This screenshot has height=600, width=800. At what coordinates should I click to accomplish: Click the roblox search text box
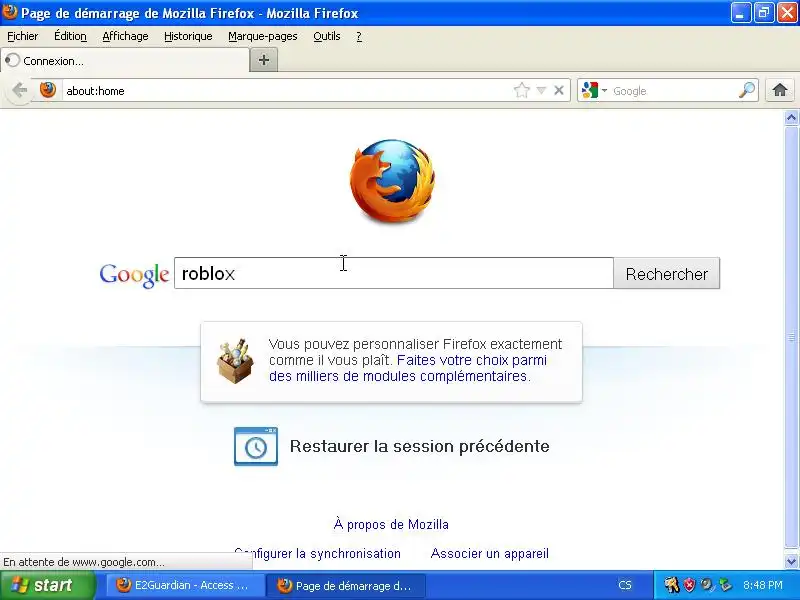click(393, 273)
